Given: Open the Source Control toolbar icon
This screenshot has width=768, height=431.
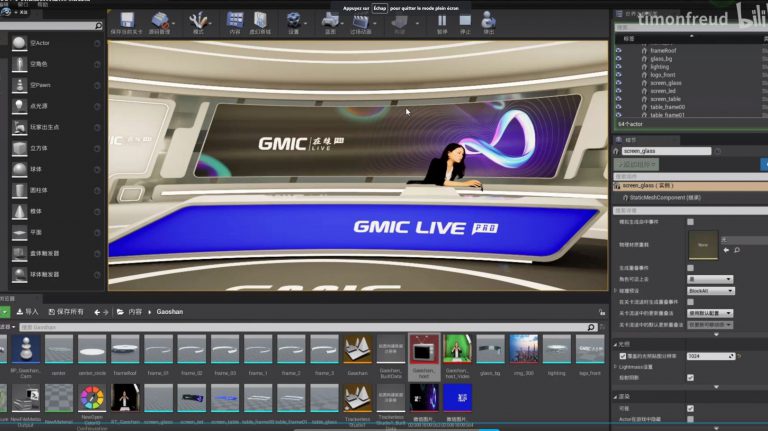Looking at the screenshot, I should (159, 20).
